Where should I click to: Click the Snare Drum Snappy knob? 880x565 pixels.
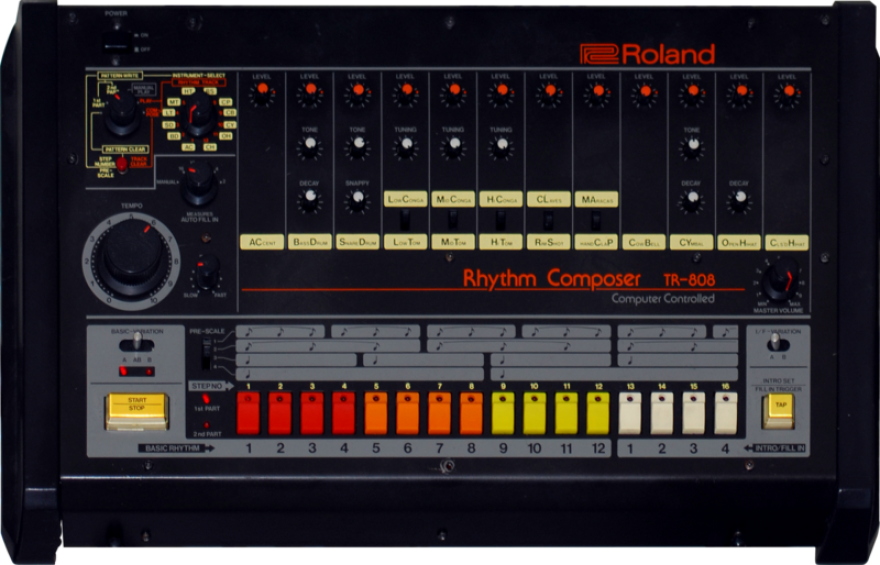pyautogui.click(x=358, y=200)
